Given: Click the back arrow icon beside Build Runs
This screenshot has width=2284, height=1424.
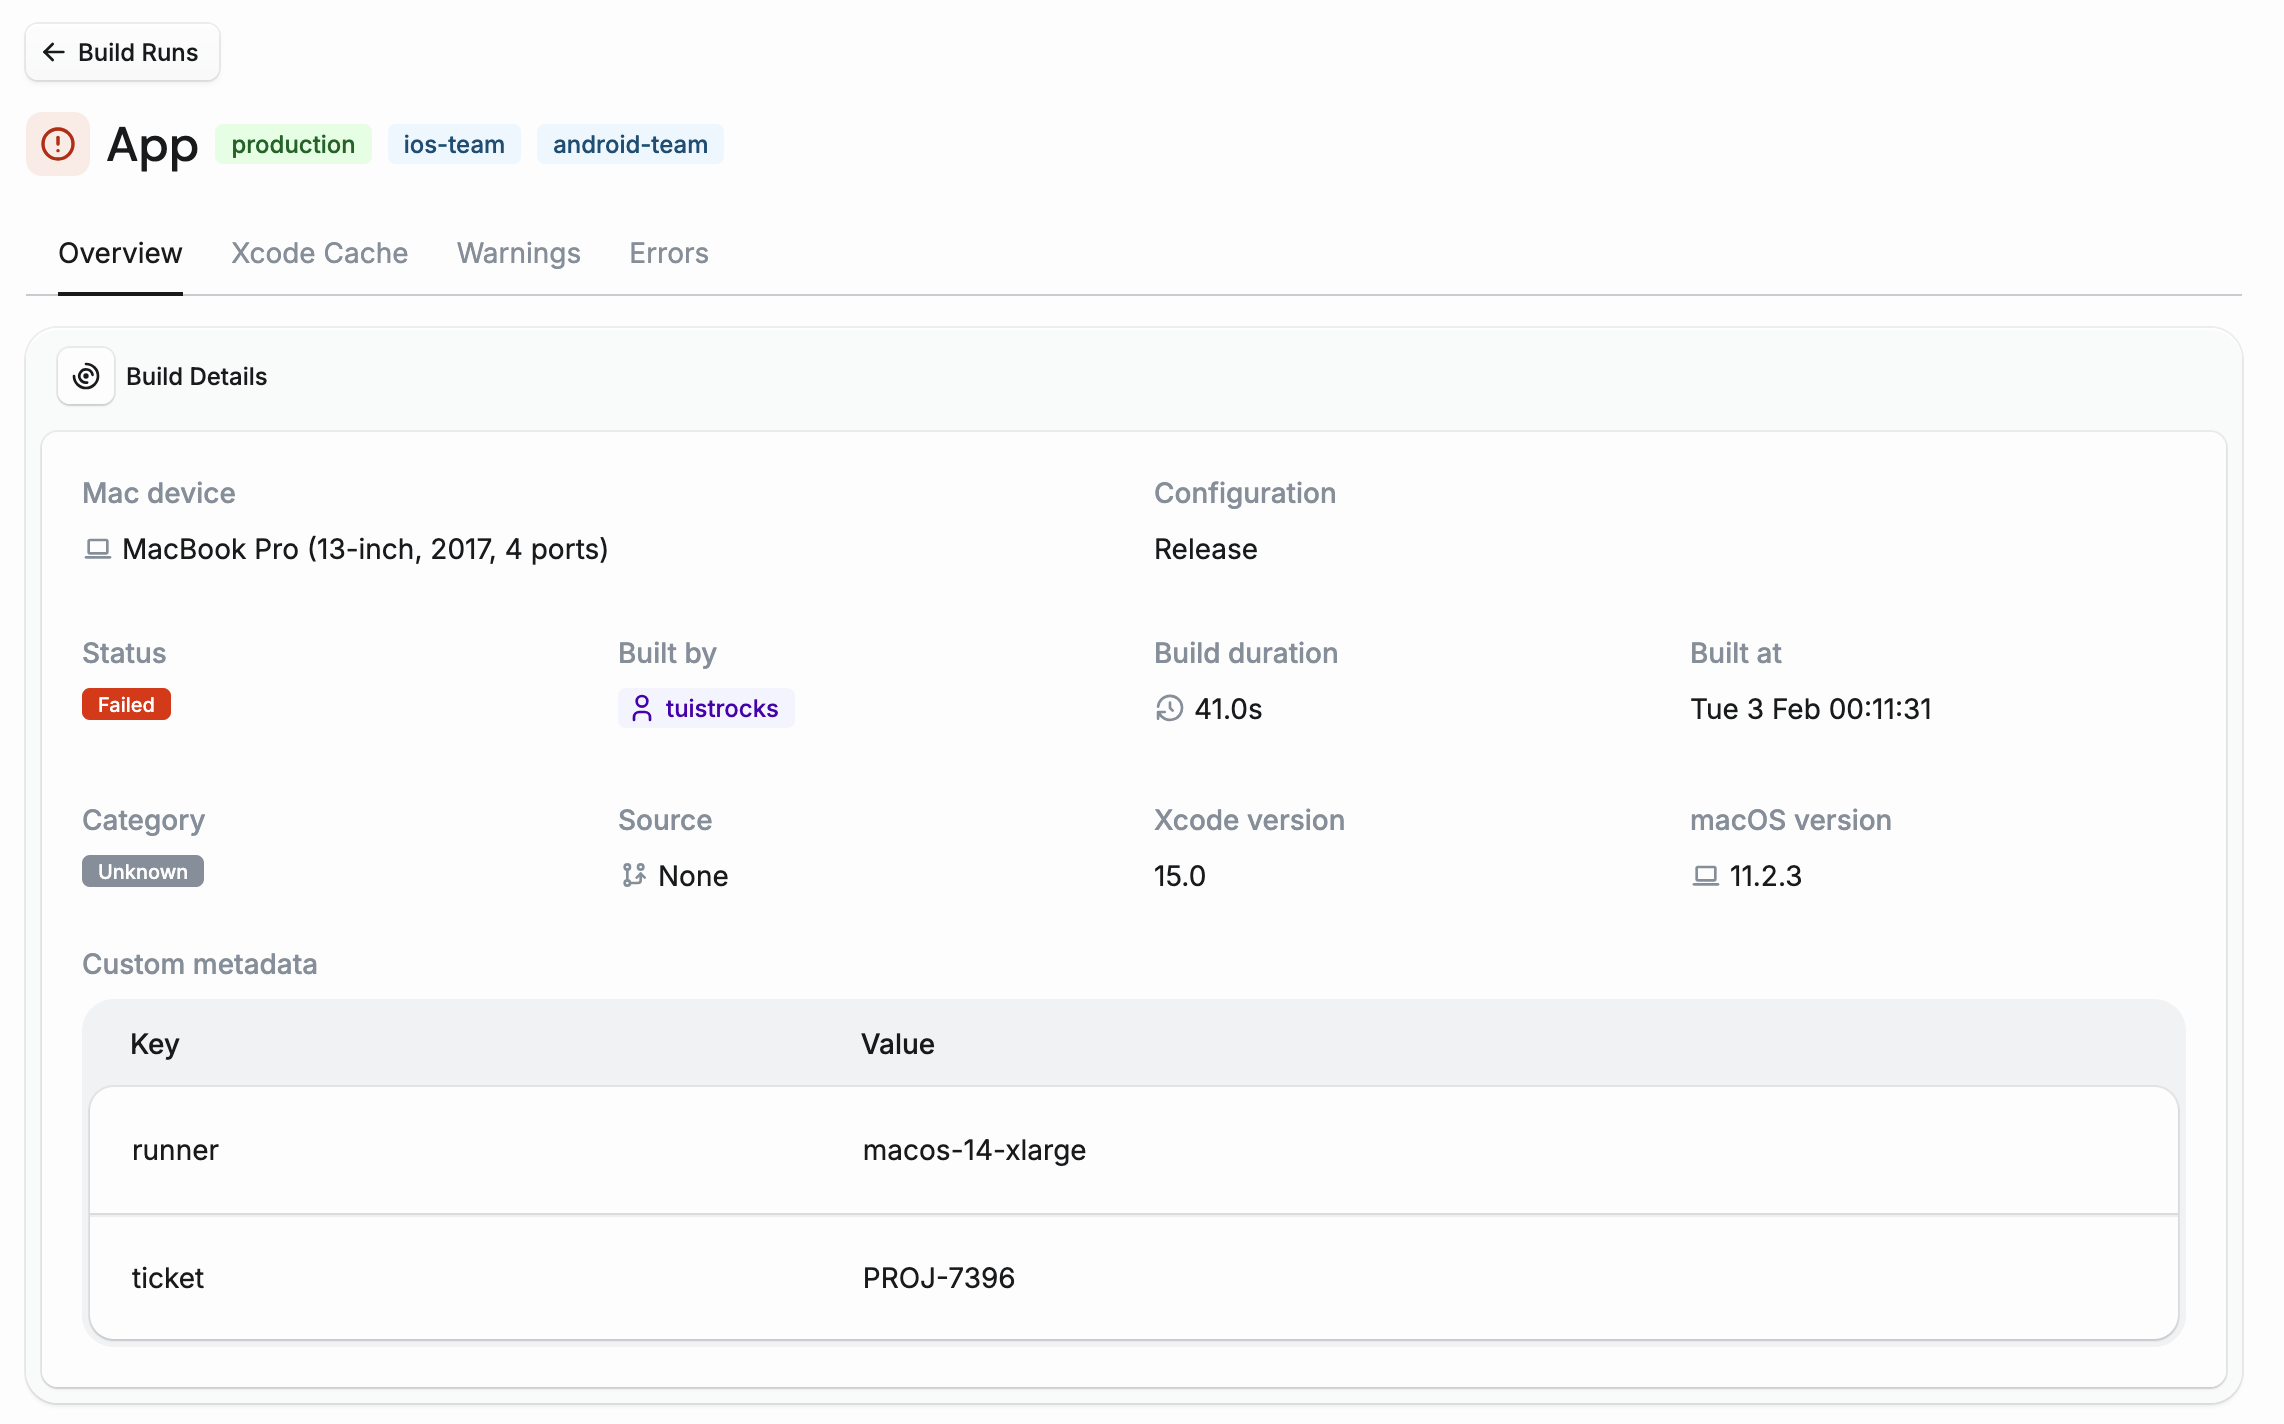Looking at the screenshot, I should pyautogui.click(x=55, y=52).
